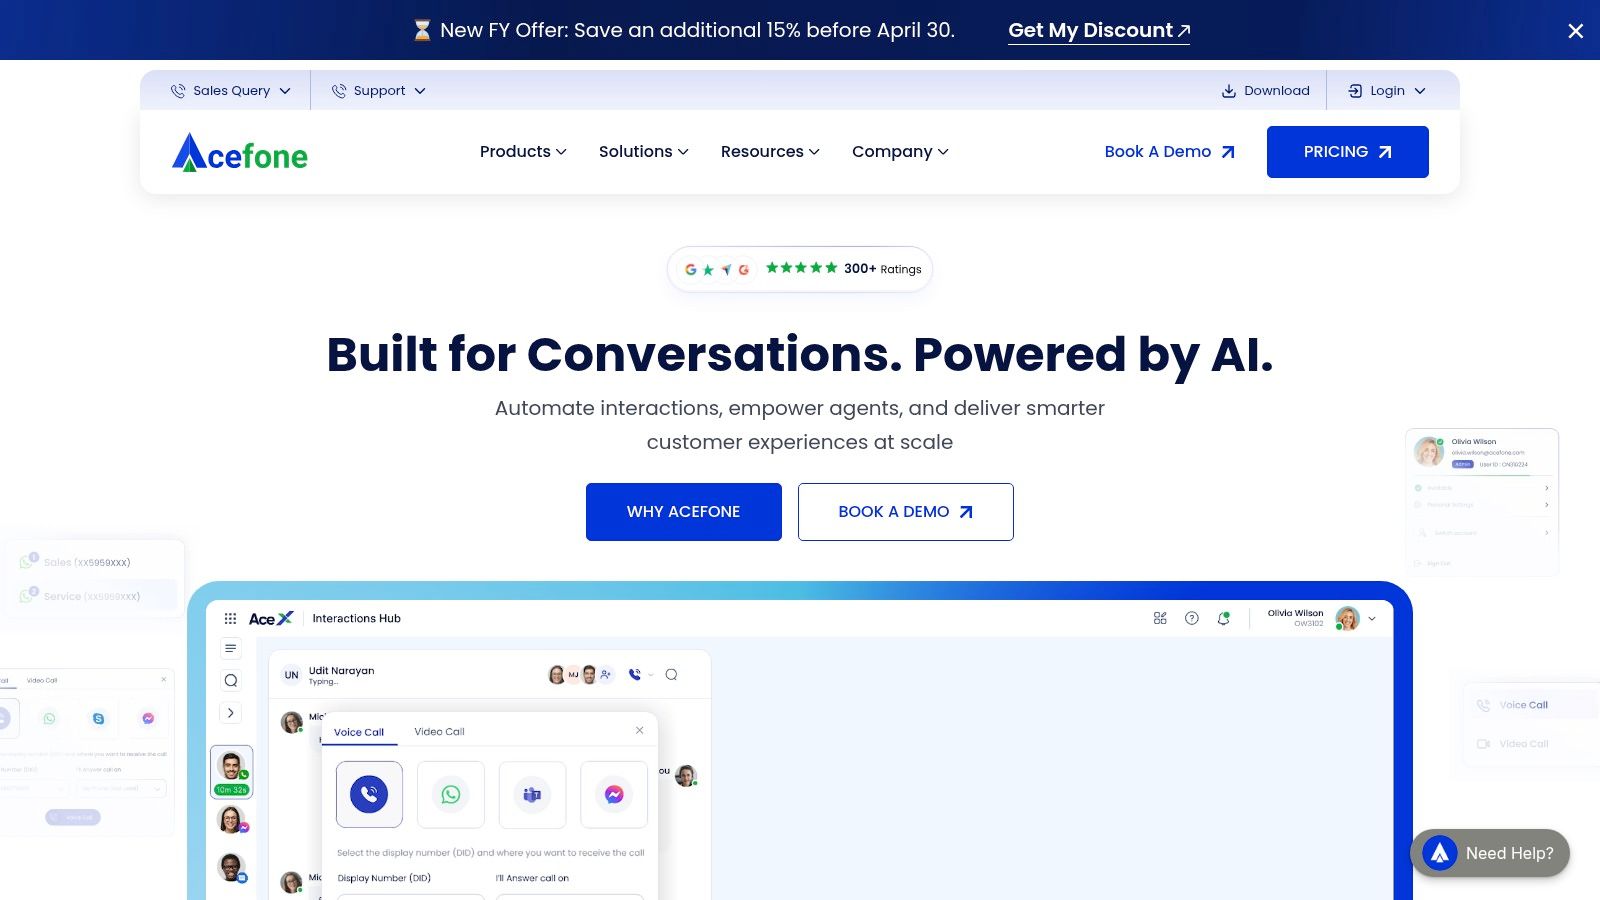Click the search icon in AceX sidebar
This screenshot has height=900, width=1600.
click(x=230, y=681)
